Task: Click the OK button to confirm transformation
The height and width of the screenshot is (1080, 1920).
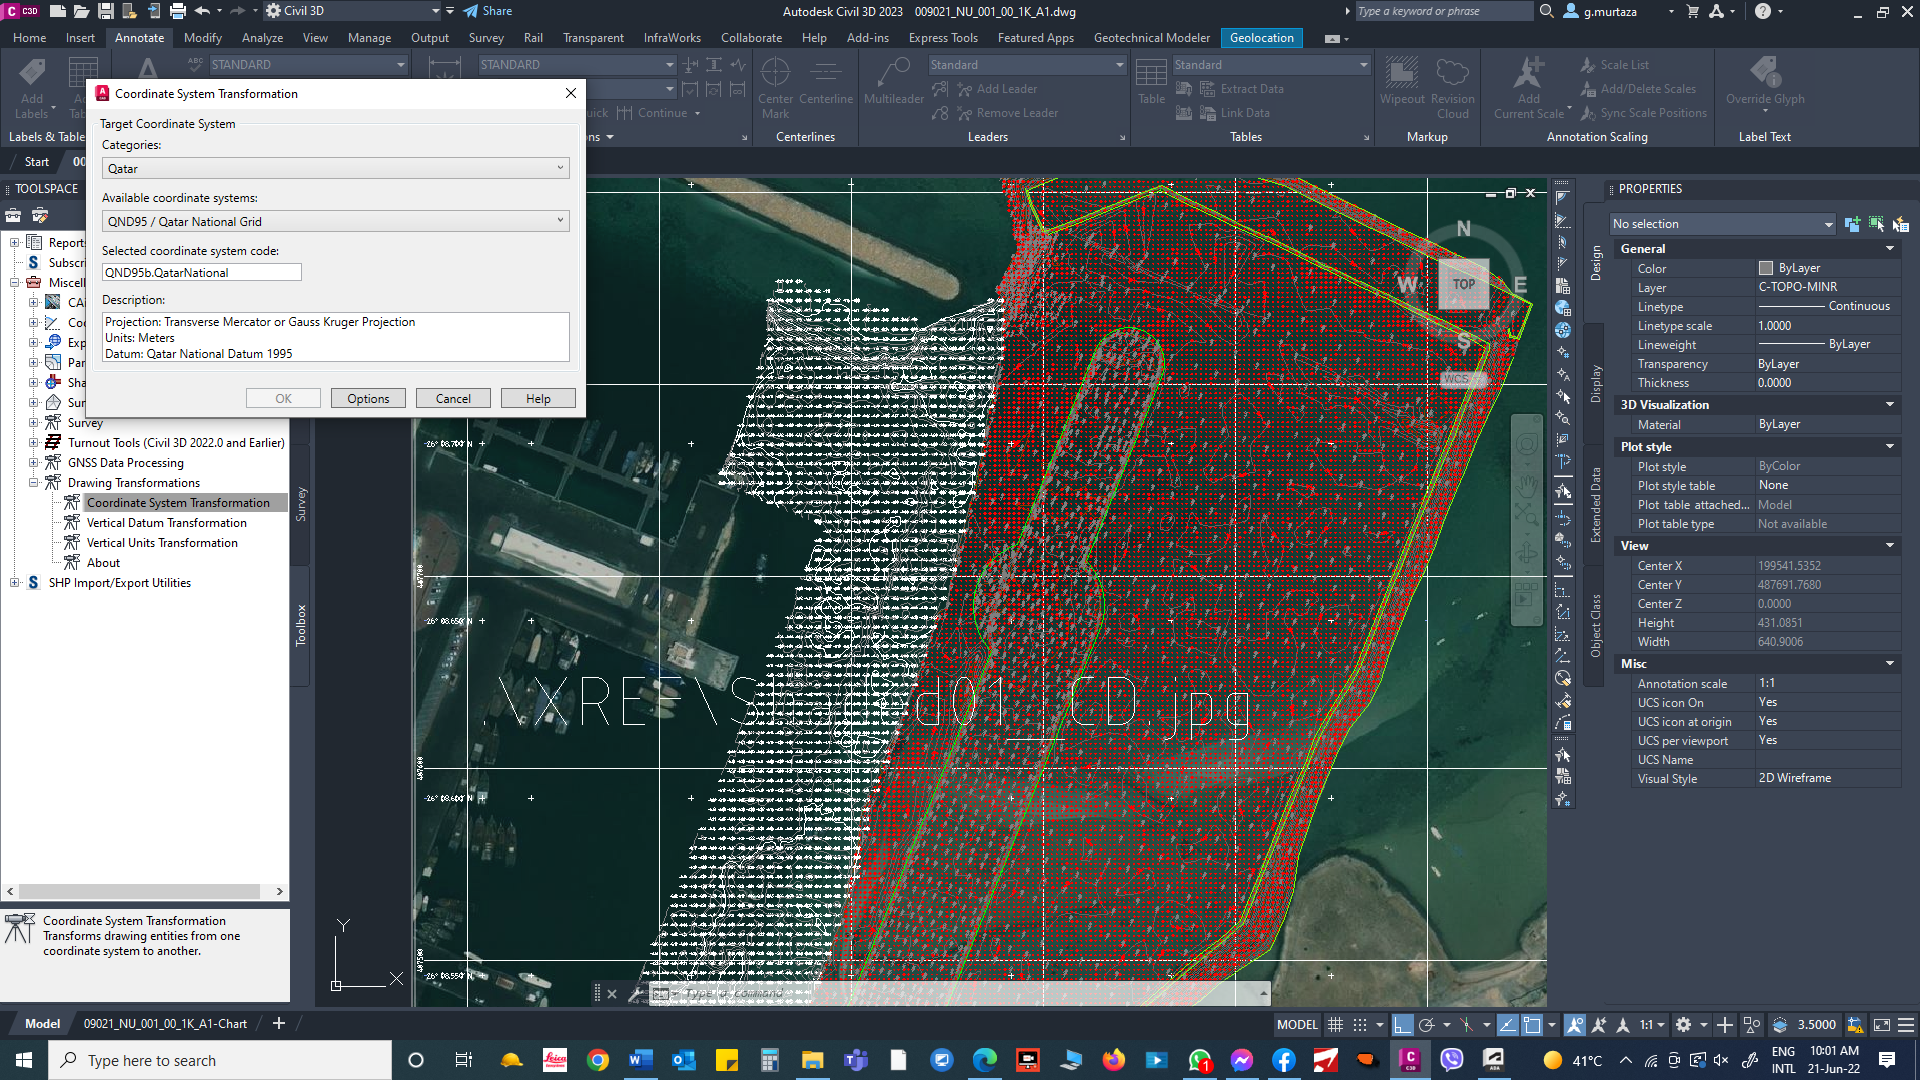Action: 282,398
